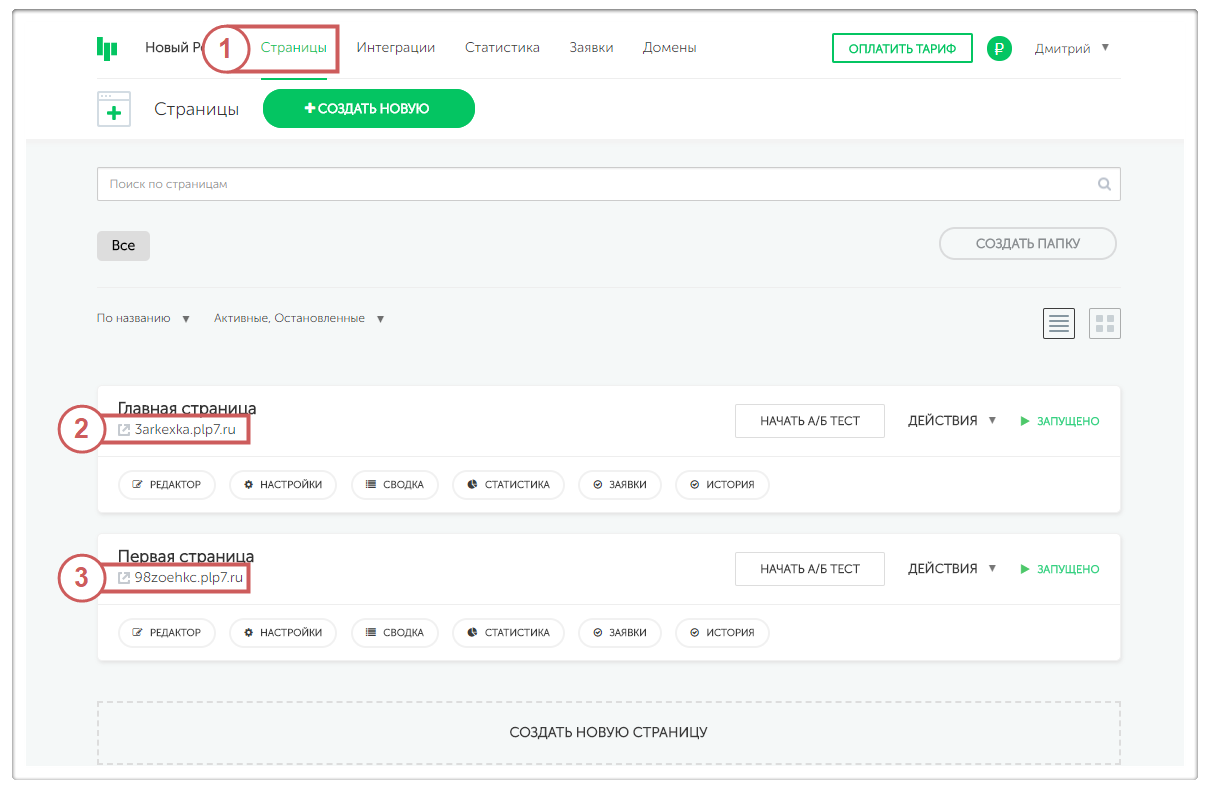Switch to grid view layout
The height and width of the screenshot is (790, 1210).
click(x=1104, y=323)
